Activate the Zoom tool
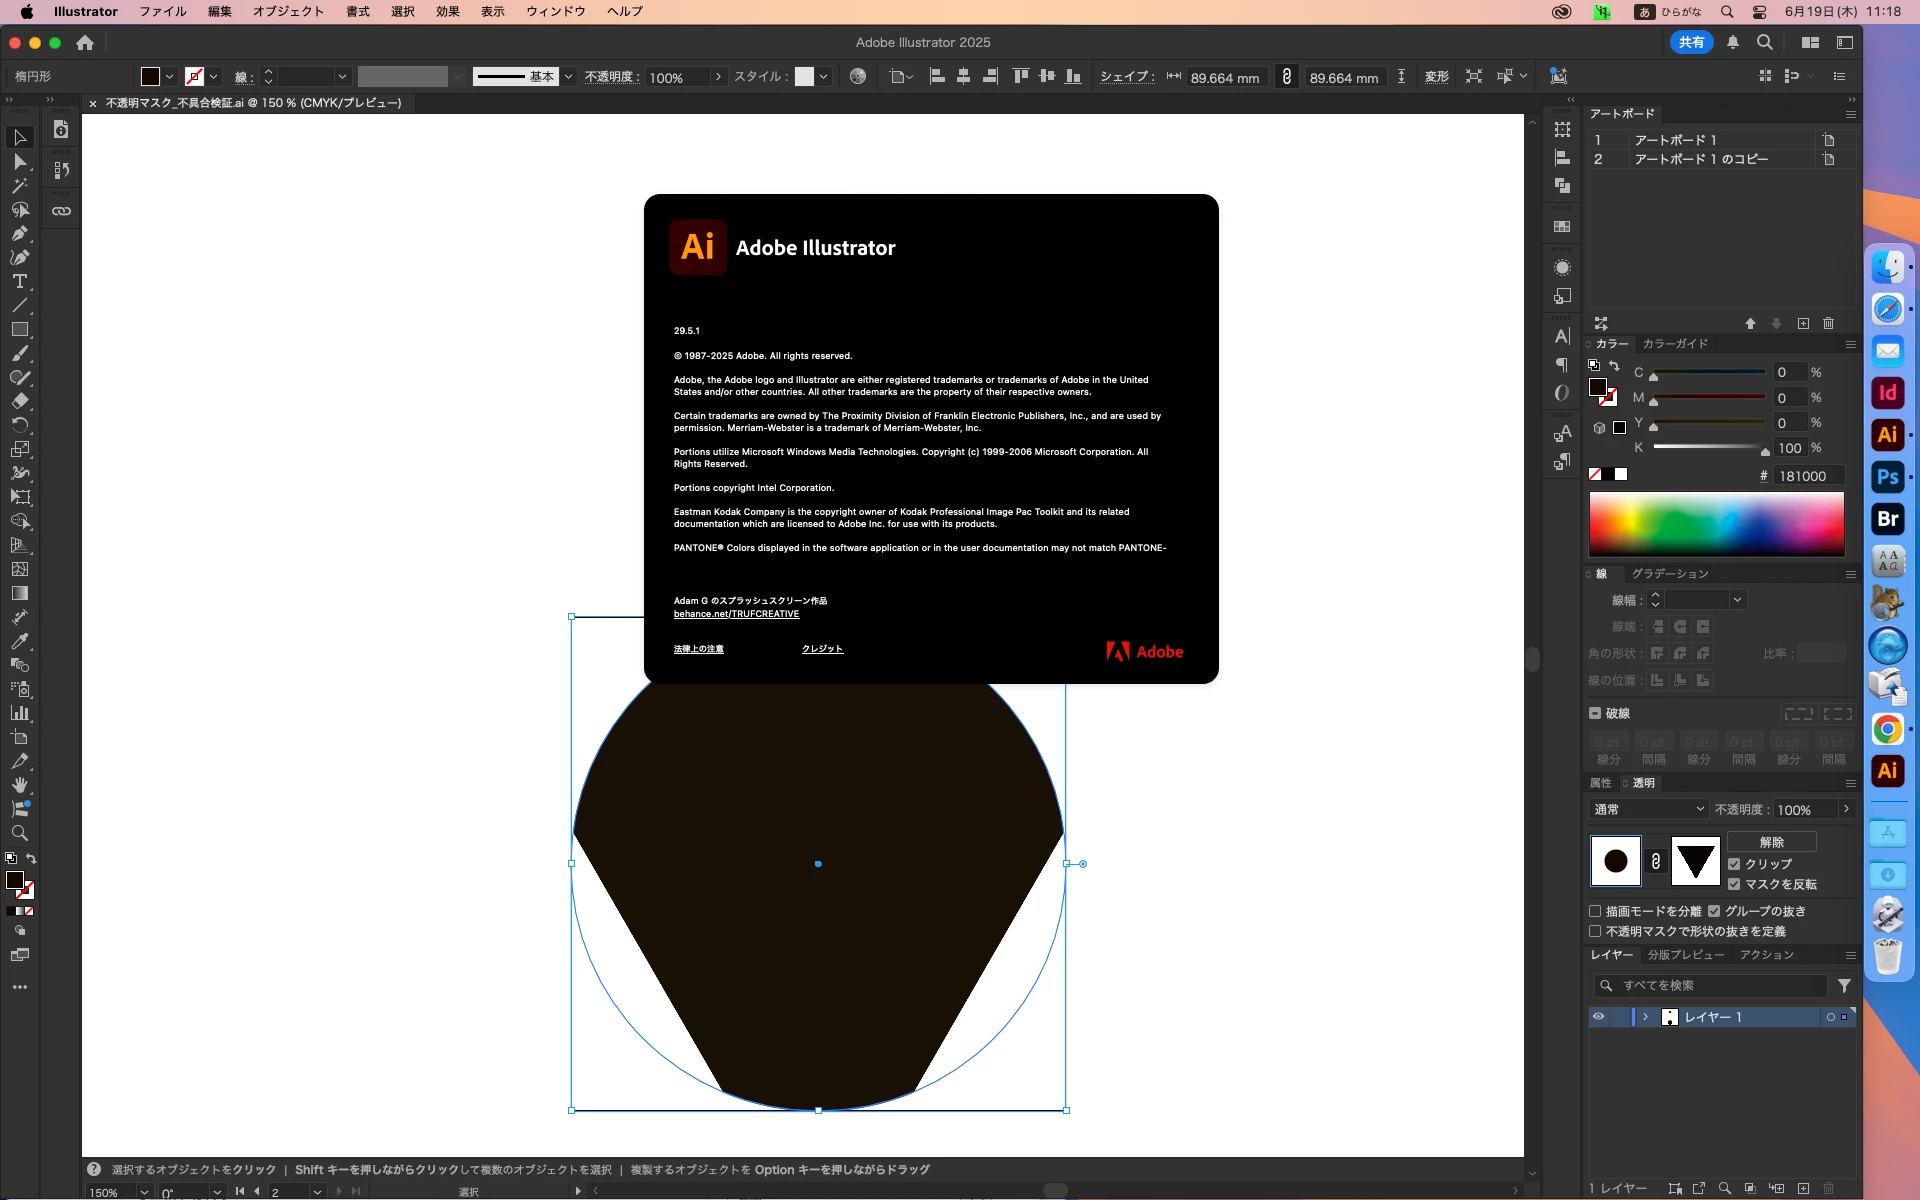The width and height of the screenshot is (1920, 1200). 19,833
